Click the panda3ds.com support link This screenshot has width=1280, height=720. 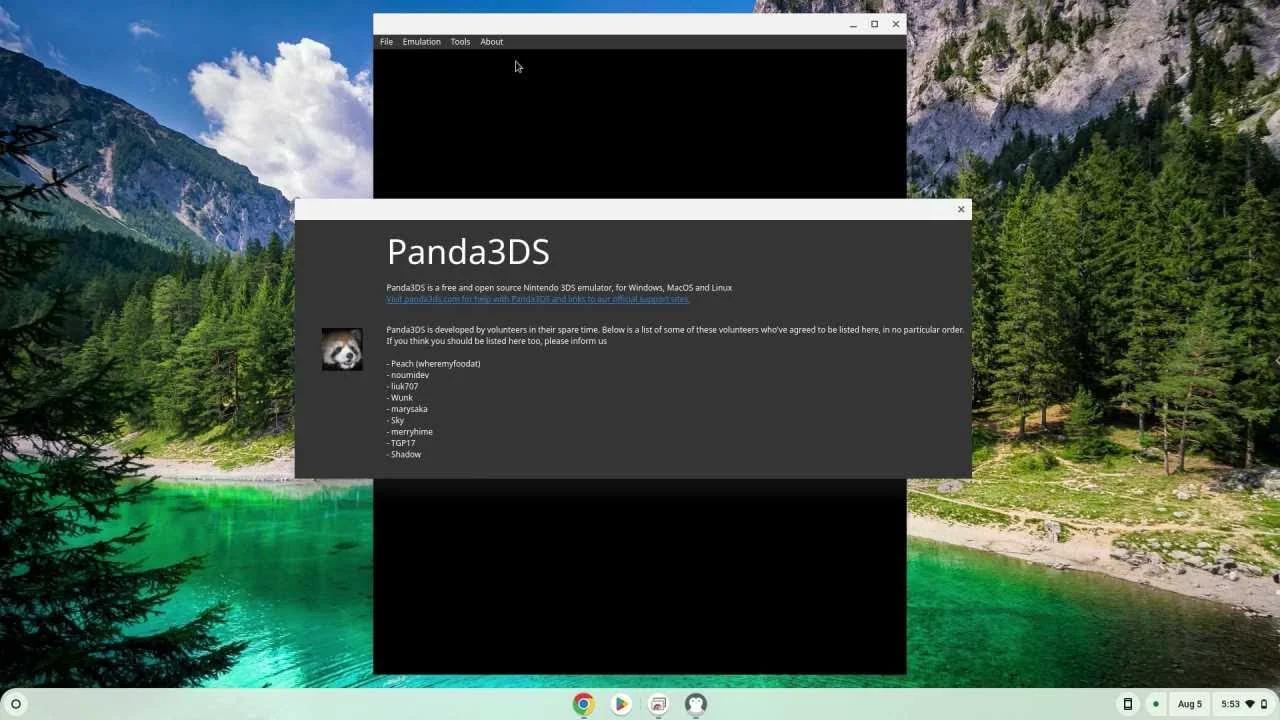pyautogui.click(x=537, y=298)
